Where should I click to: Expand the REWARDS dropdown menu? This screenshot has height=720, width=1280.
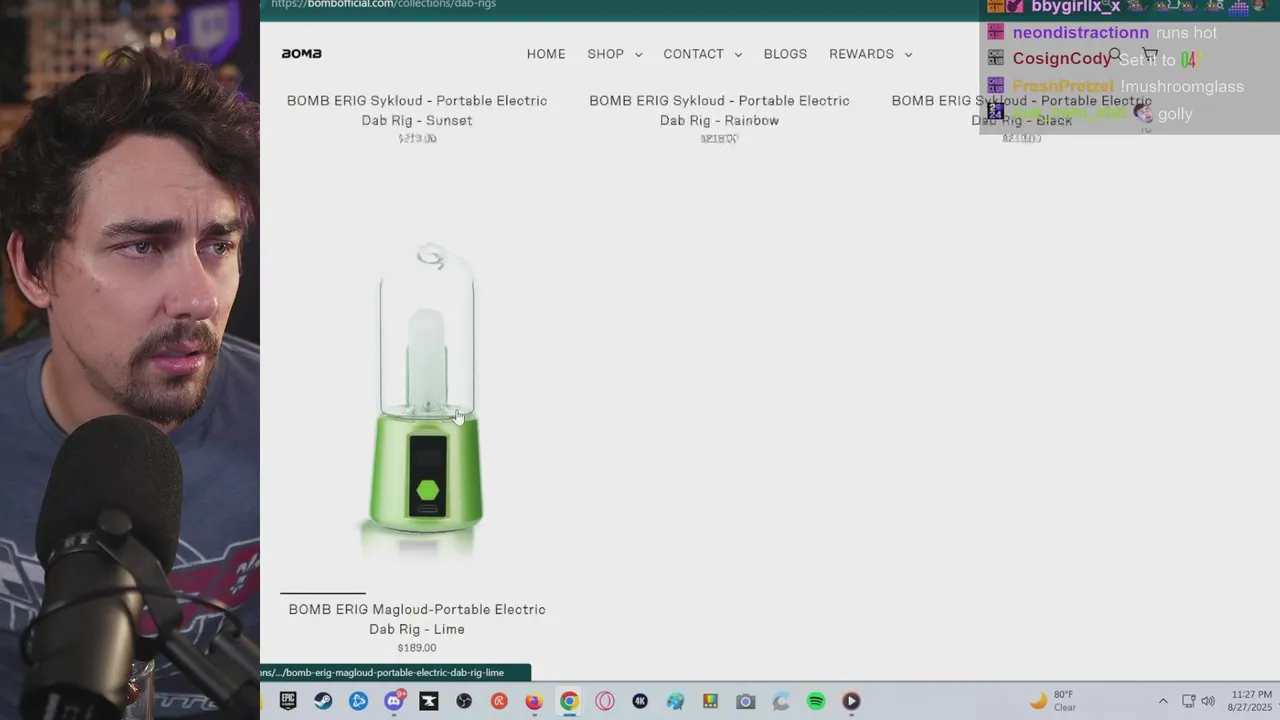point(870,54)
